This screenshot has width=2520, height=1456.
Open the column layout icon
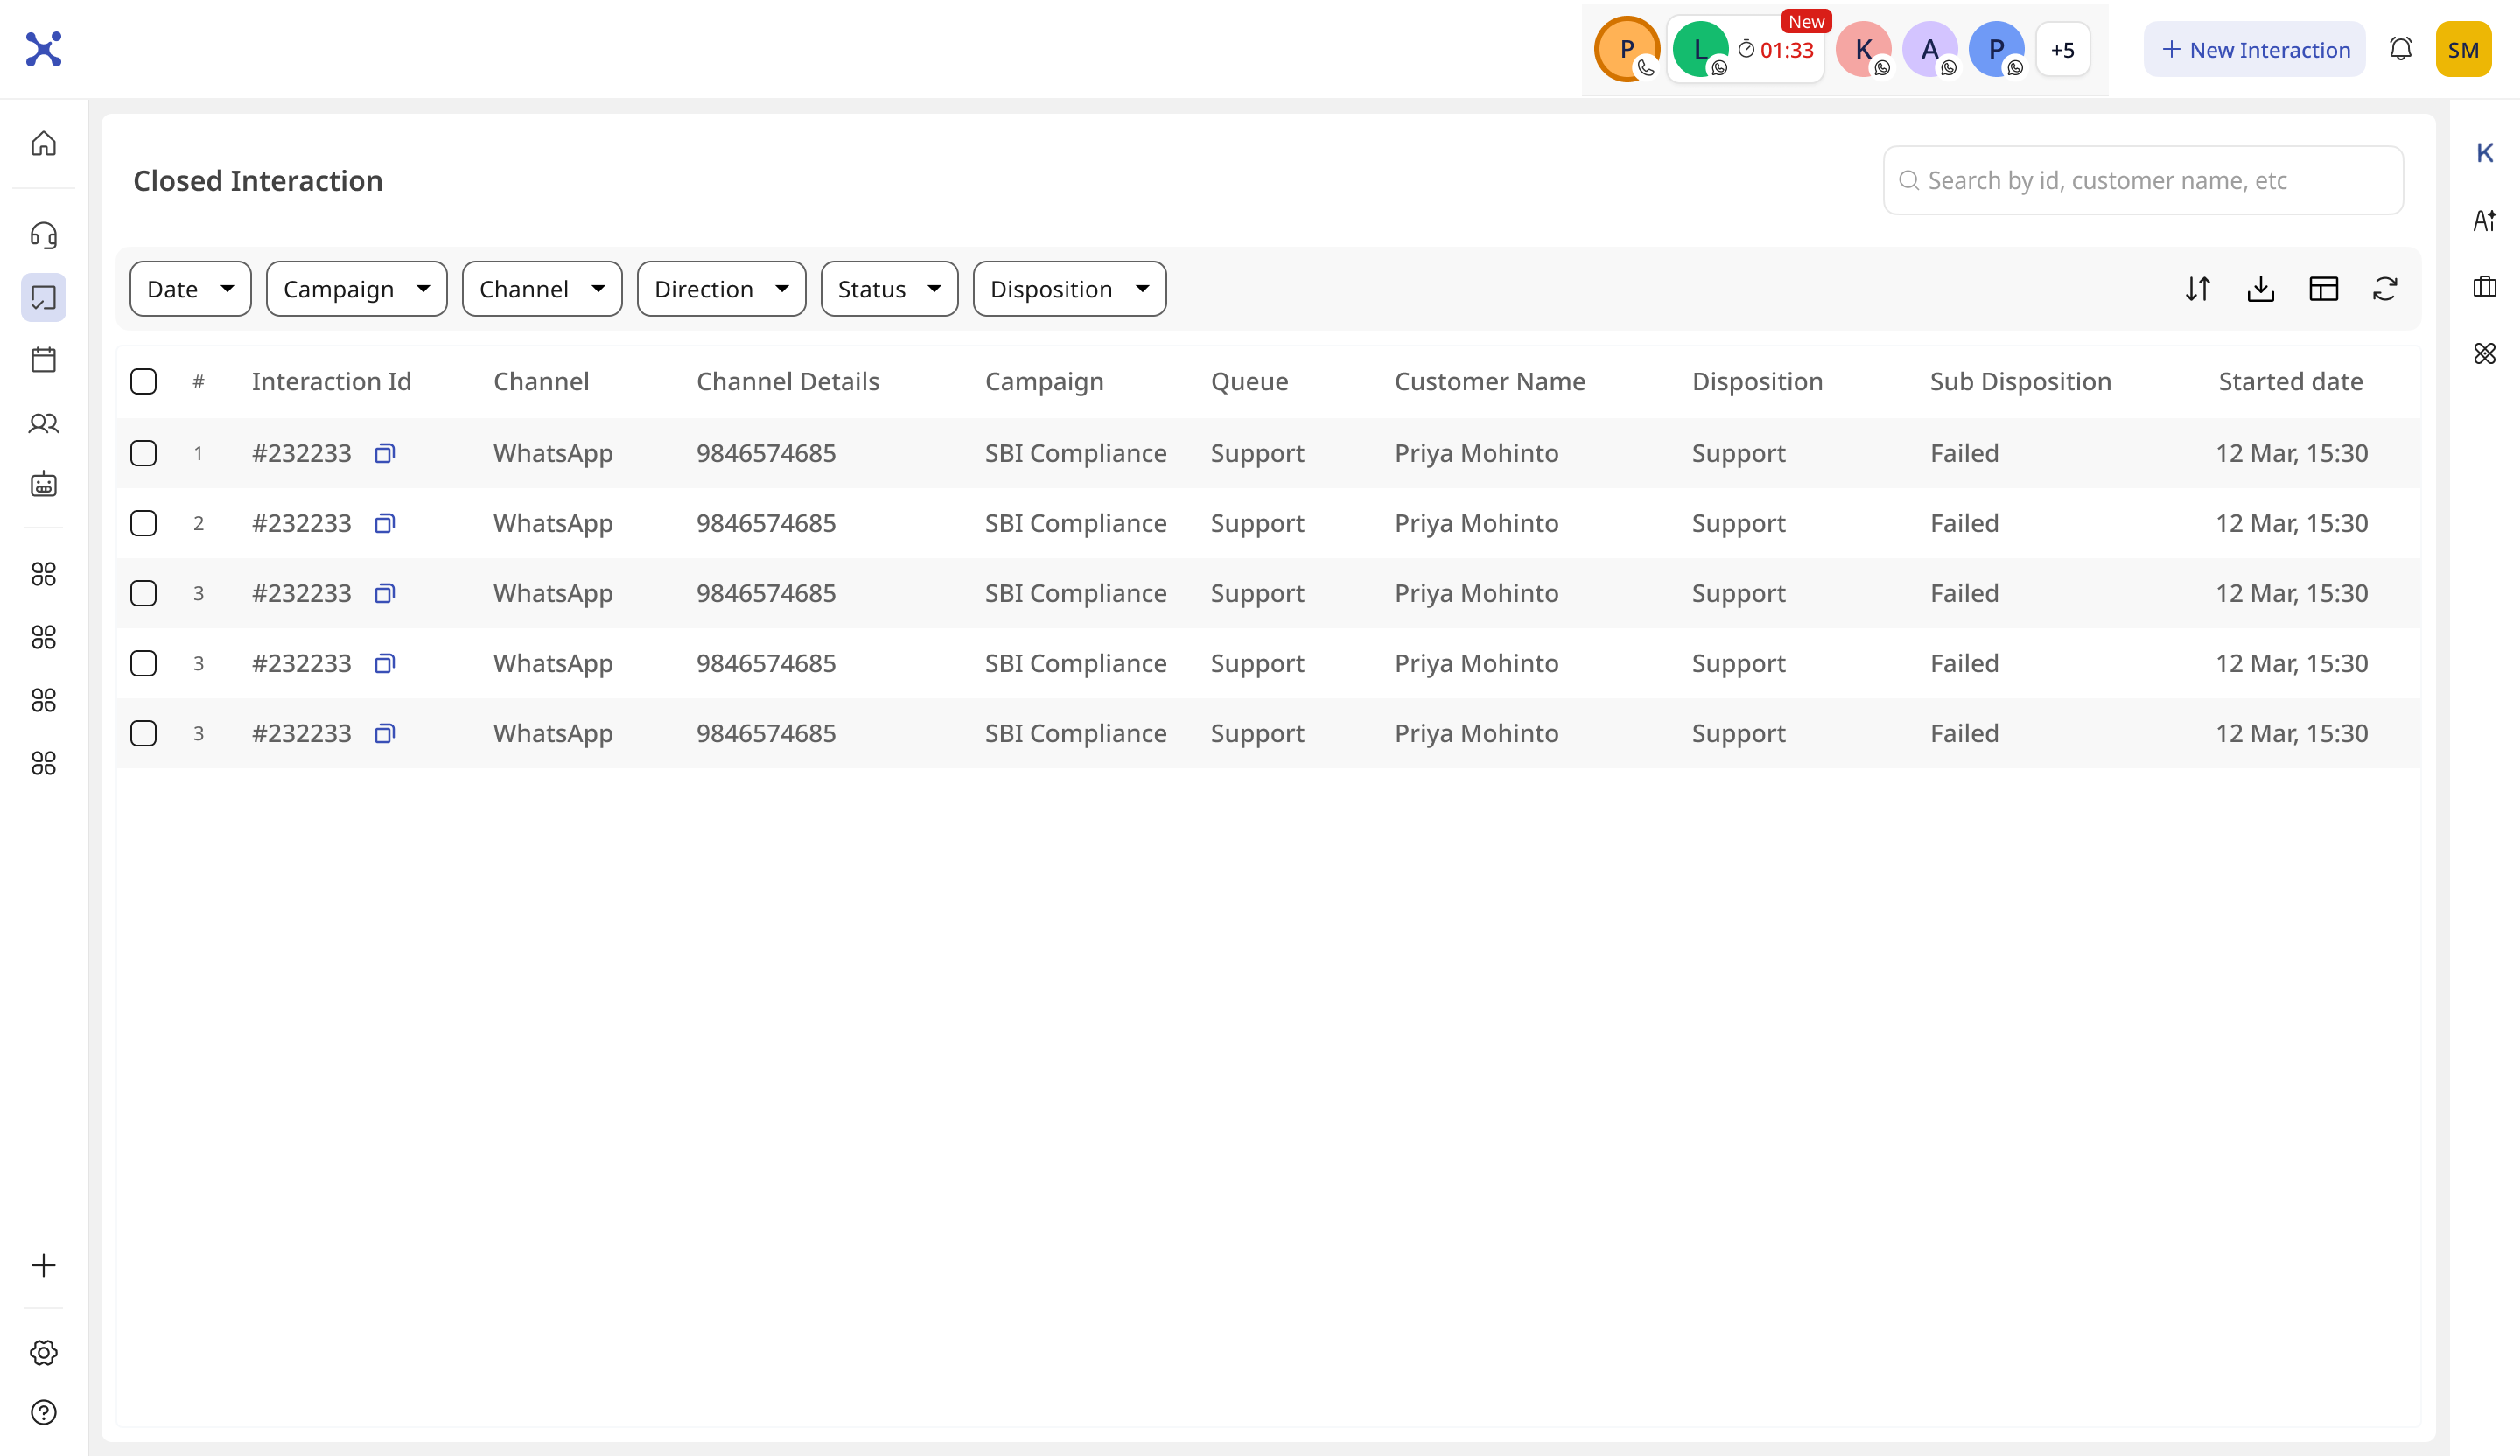tap(2323, 289)
